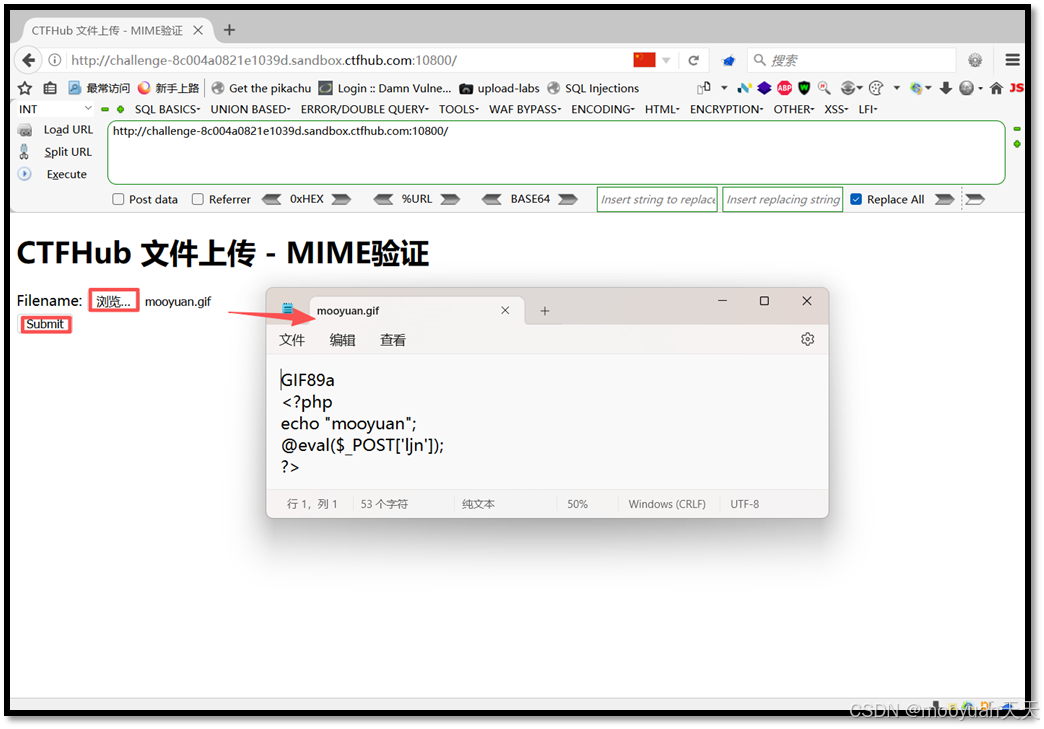
Task: Open the HTML menu in HackBar
Action: 662,109
